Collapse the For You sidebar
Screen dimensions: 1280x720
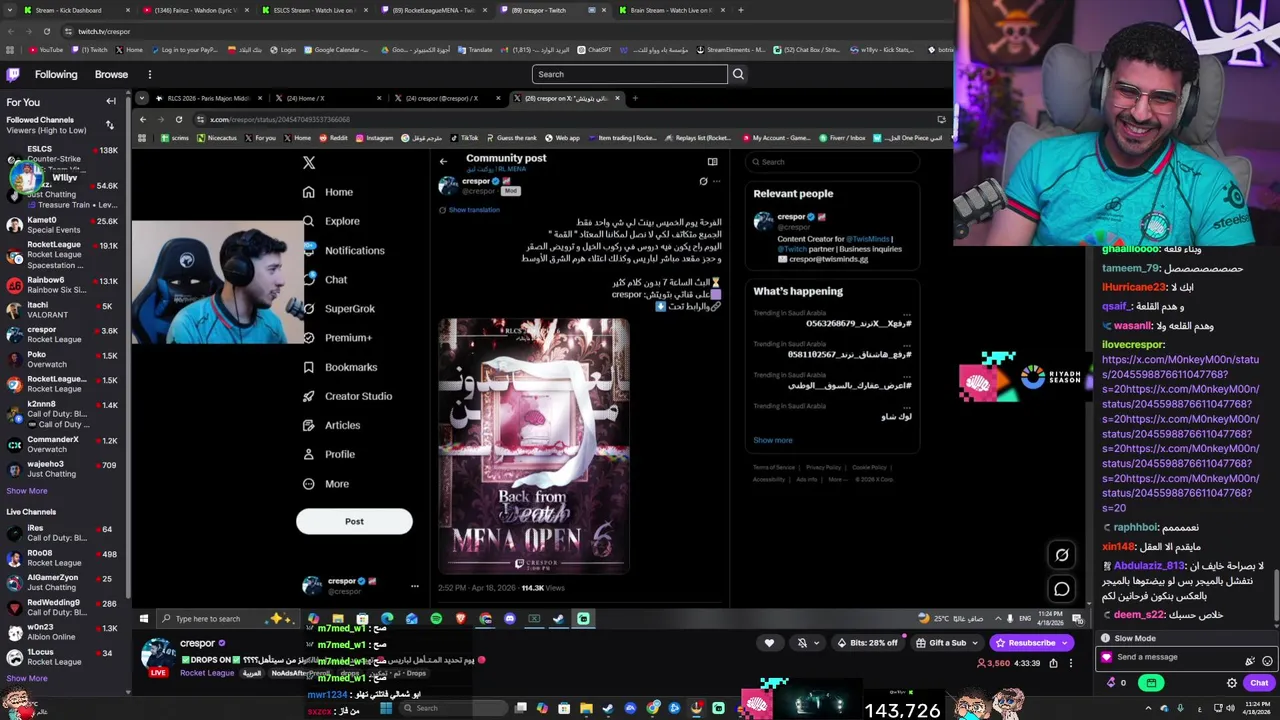[111, 101]
